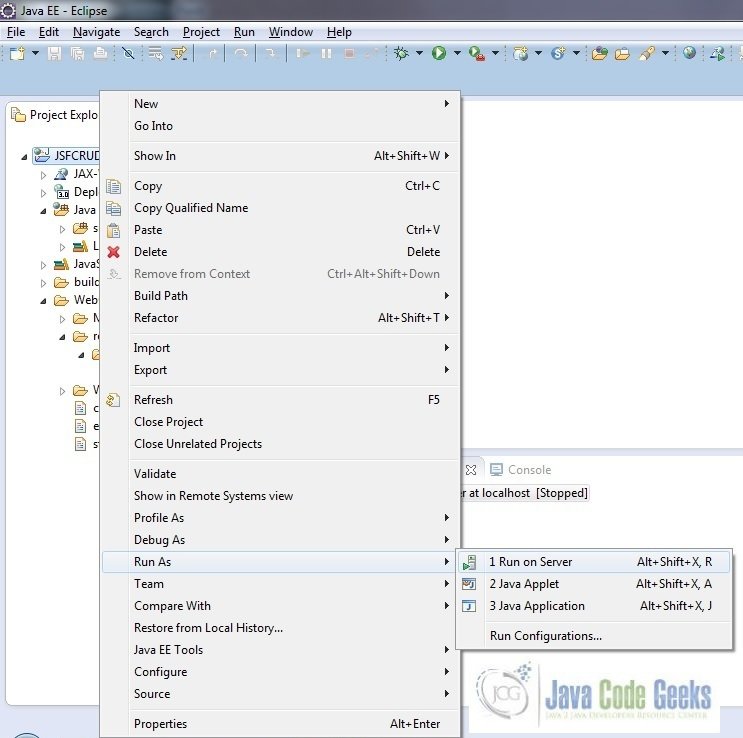This screenshot has width=743, height=738.
Task: Choose 3 Java Application
Action: coord(594,606)
